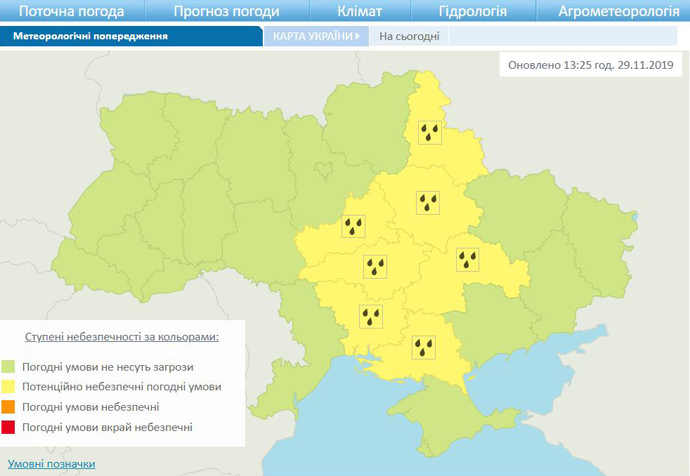Viewport: 690px width, 476px height.
Task: Open the rain warning on Kirovohrad region
Action: [x=375, y=266]
